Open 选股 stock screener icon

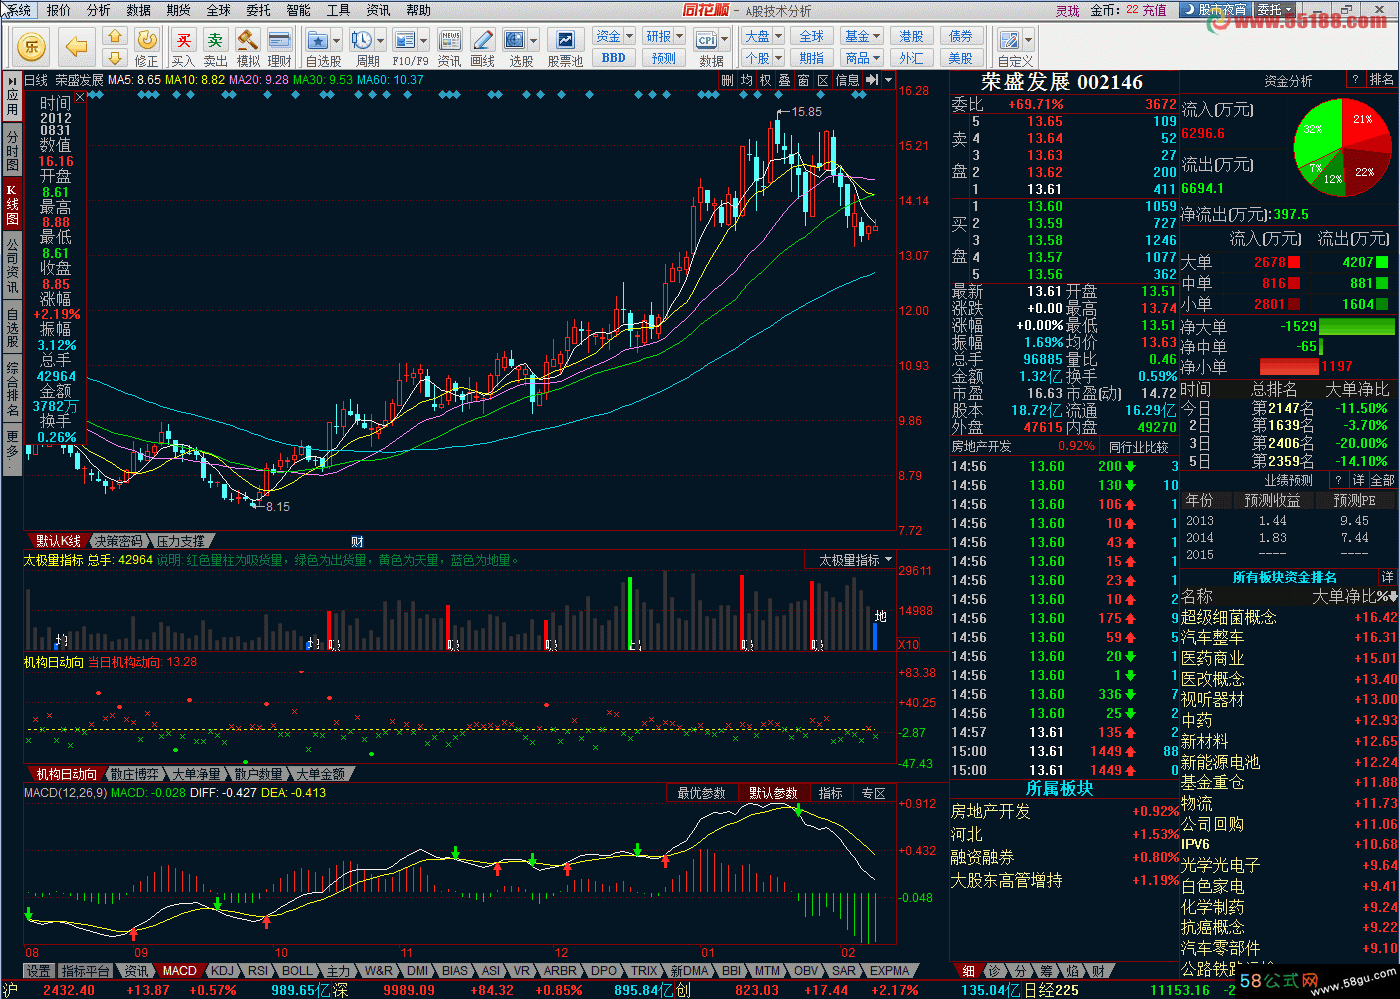pyautogui.click(x=515, y=40)
